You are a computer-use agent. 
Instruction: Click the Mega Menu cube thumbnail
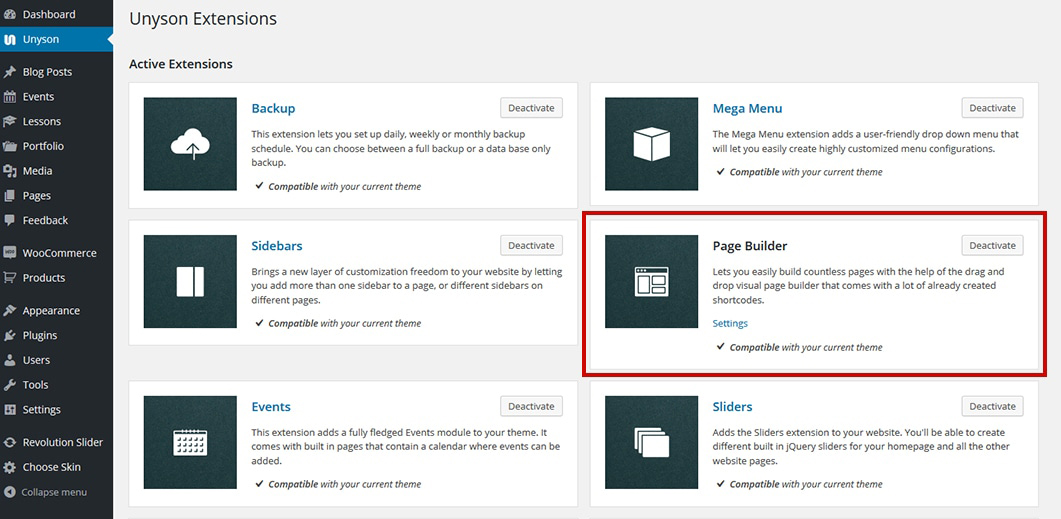coord(652,144)
